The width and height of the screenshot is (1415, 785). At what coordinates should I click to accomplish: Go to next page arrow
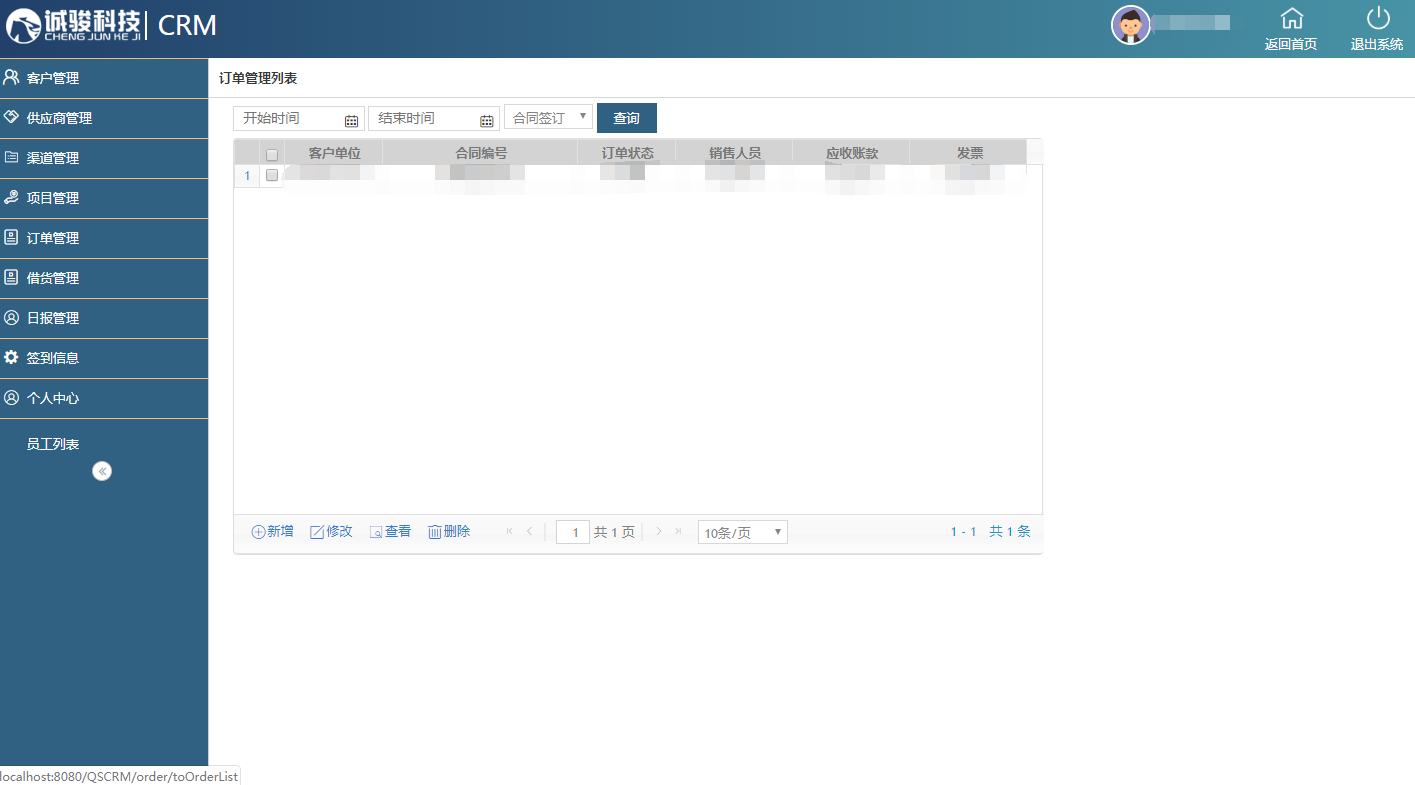[x=658, y=531]
